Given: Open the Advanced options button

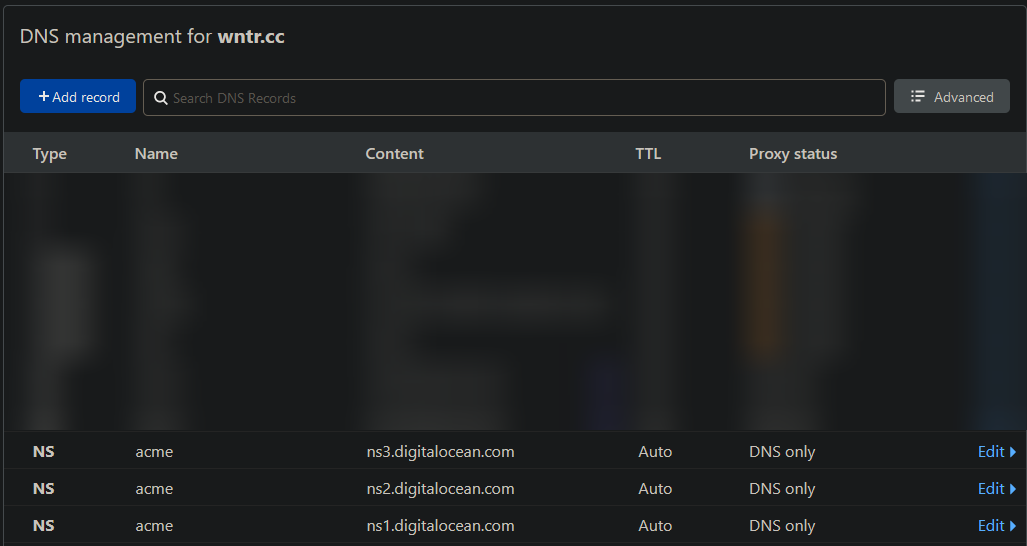Looking at the screenshot, I should pos(951,97).
